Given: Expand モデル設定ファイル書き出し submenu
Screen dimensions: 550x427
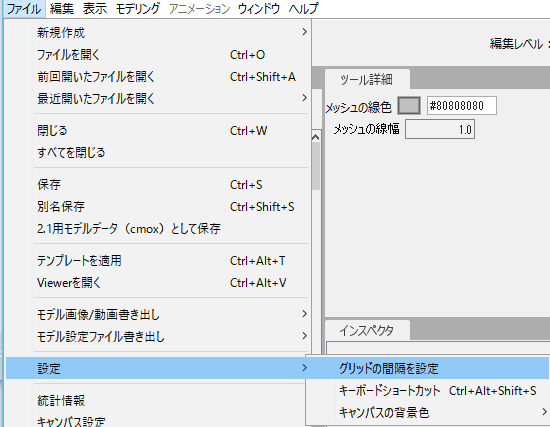Looking at the screenshot, I should click(157, 336).
